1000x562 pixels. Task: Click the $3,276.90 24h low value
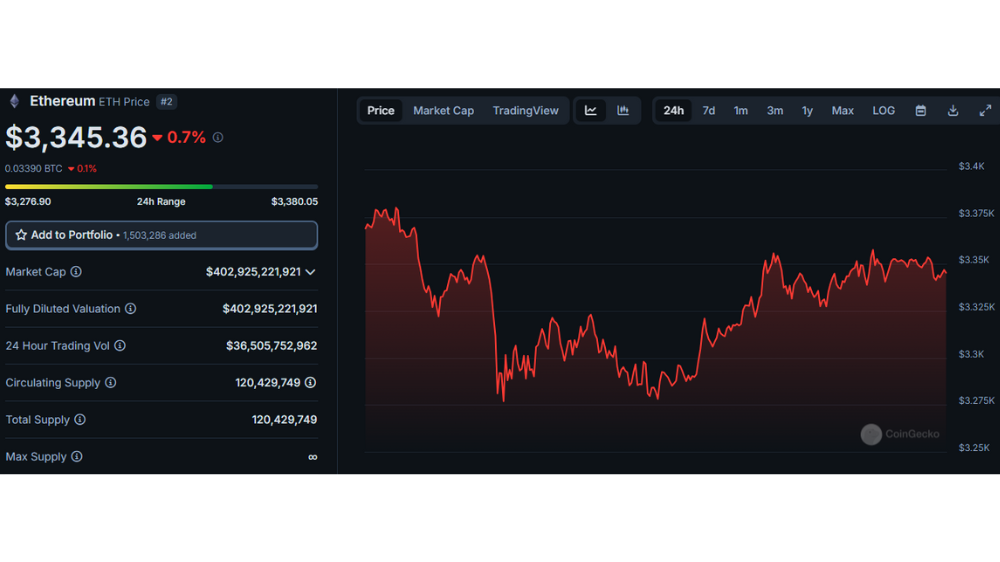pos(28,202)
